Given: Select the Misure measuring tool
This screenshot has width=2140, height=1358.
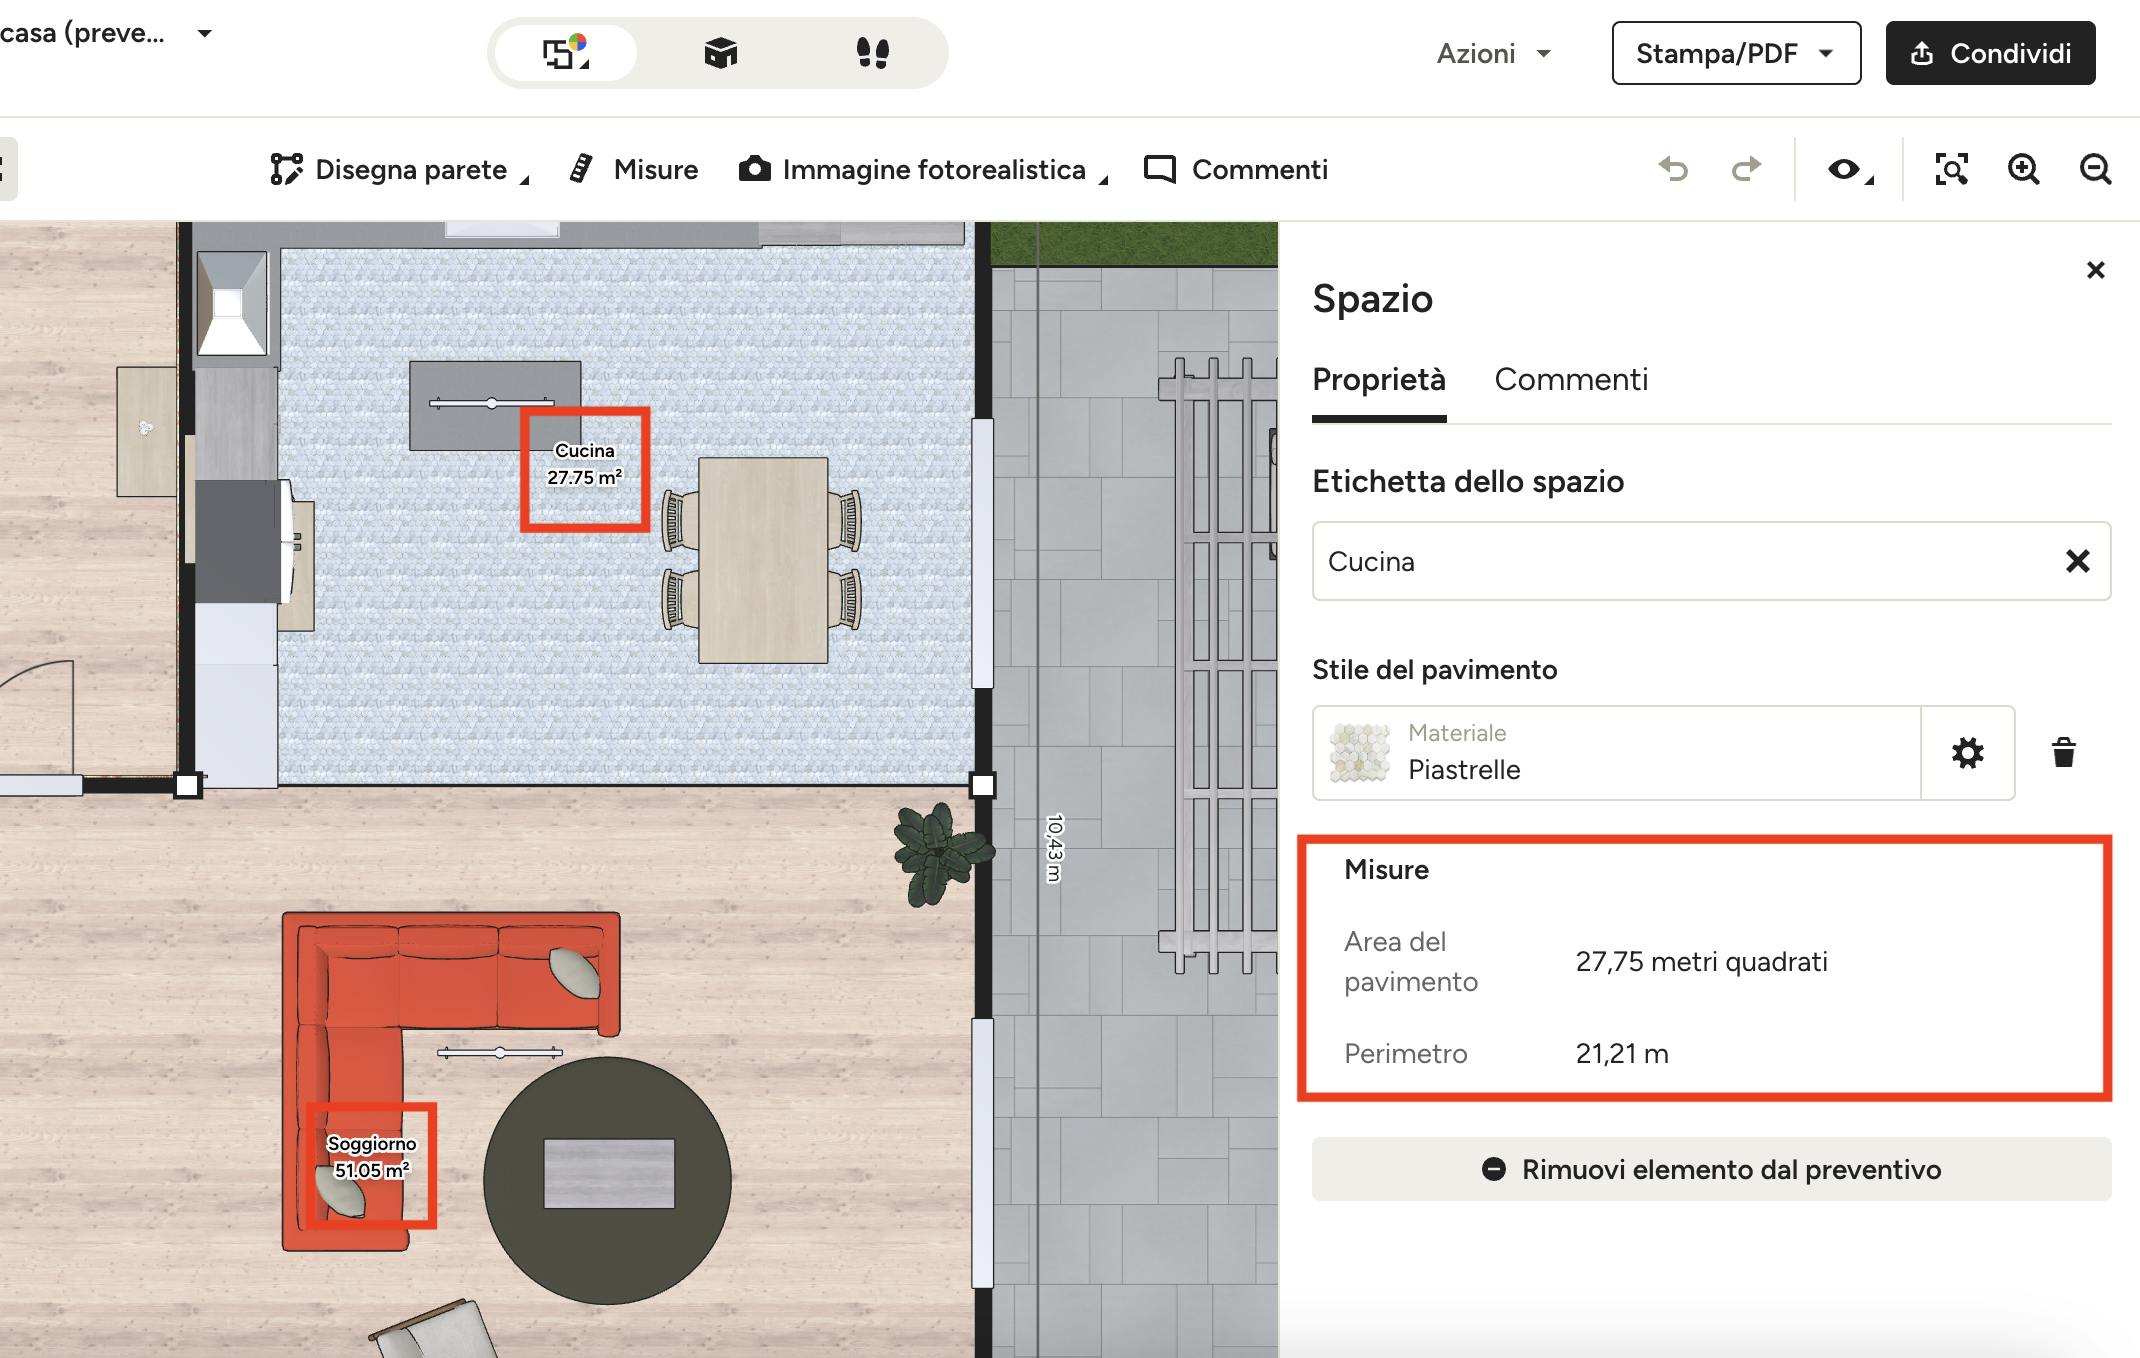Looking at the screenshot, I should [x=633, y=169].
